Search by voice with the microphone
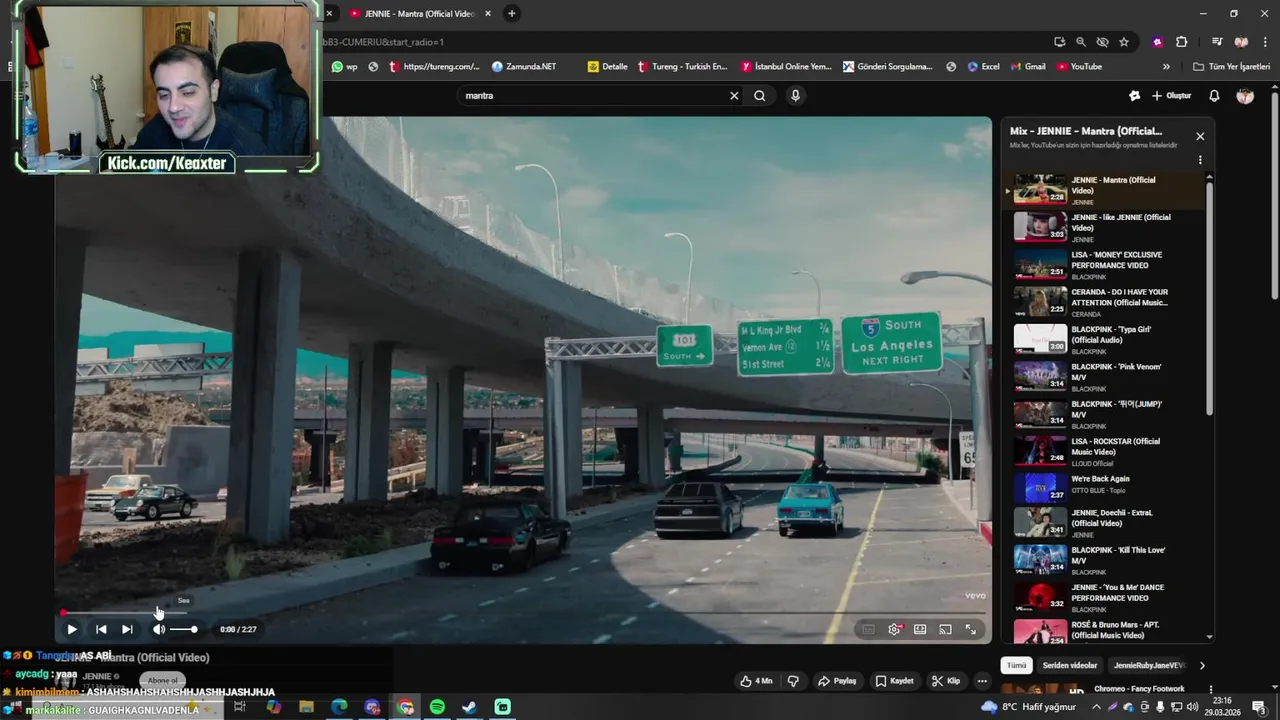This screenshot has width=1280, height=720. point(795,96)
